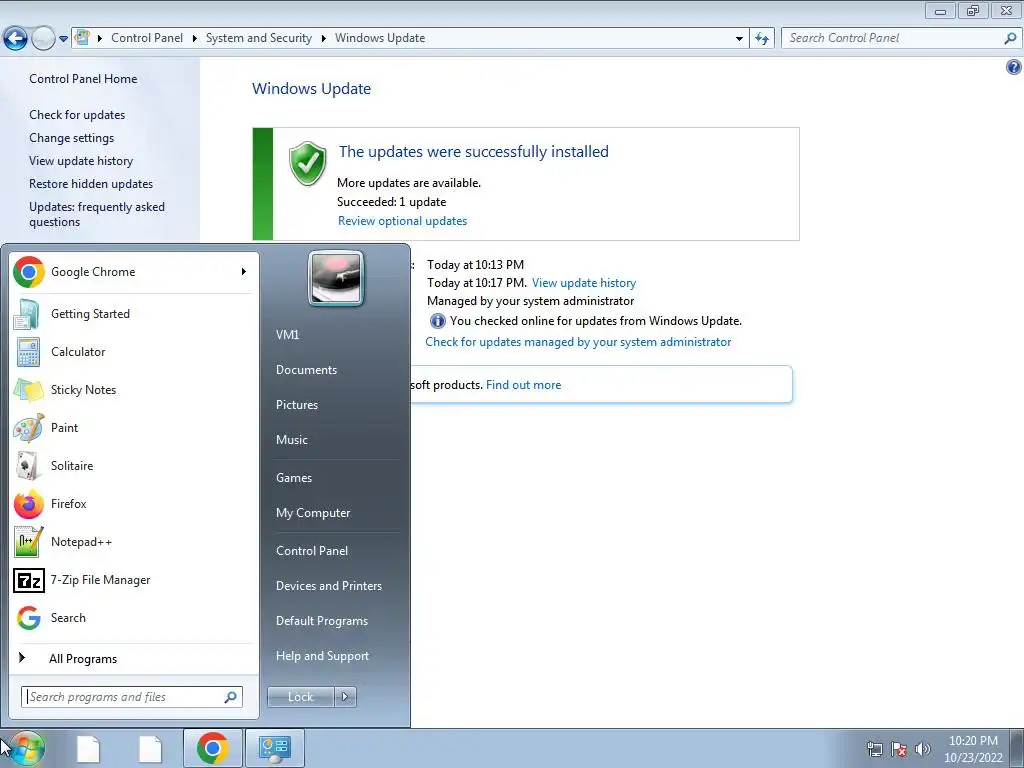Image resolution: width=1024 pixels, height=768 pixels.
Task: Open root breadcrumb arrow before Control Panel
Action: [100, 39]
